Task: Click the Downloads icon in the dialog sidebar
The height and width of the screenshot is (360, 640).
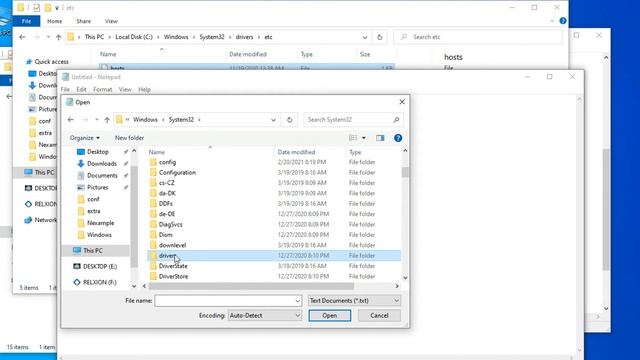Action: (81, 163)
